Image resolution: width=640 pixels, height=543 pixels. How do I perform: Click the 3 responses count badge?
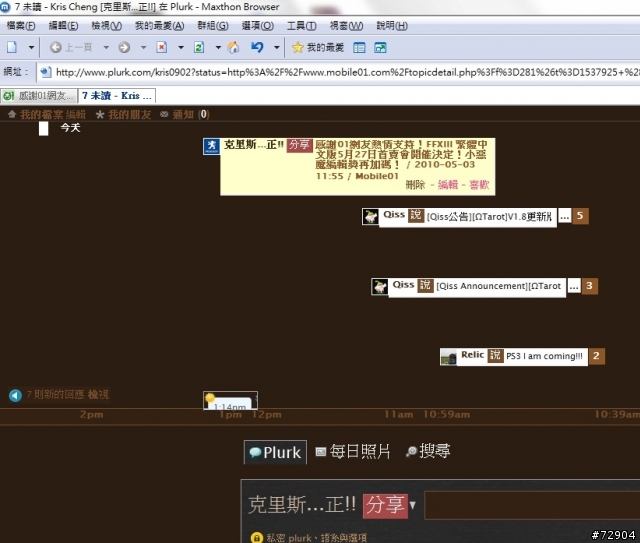pyautogui.click(x=589, y=286)
